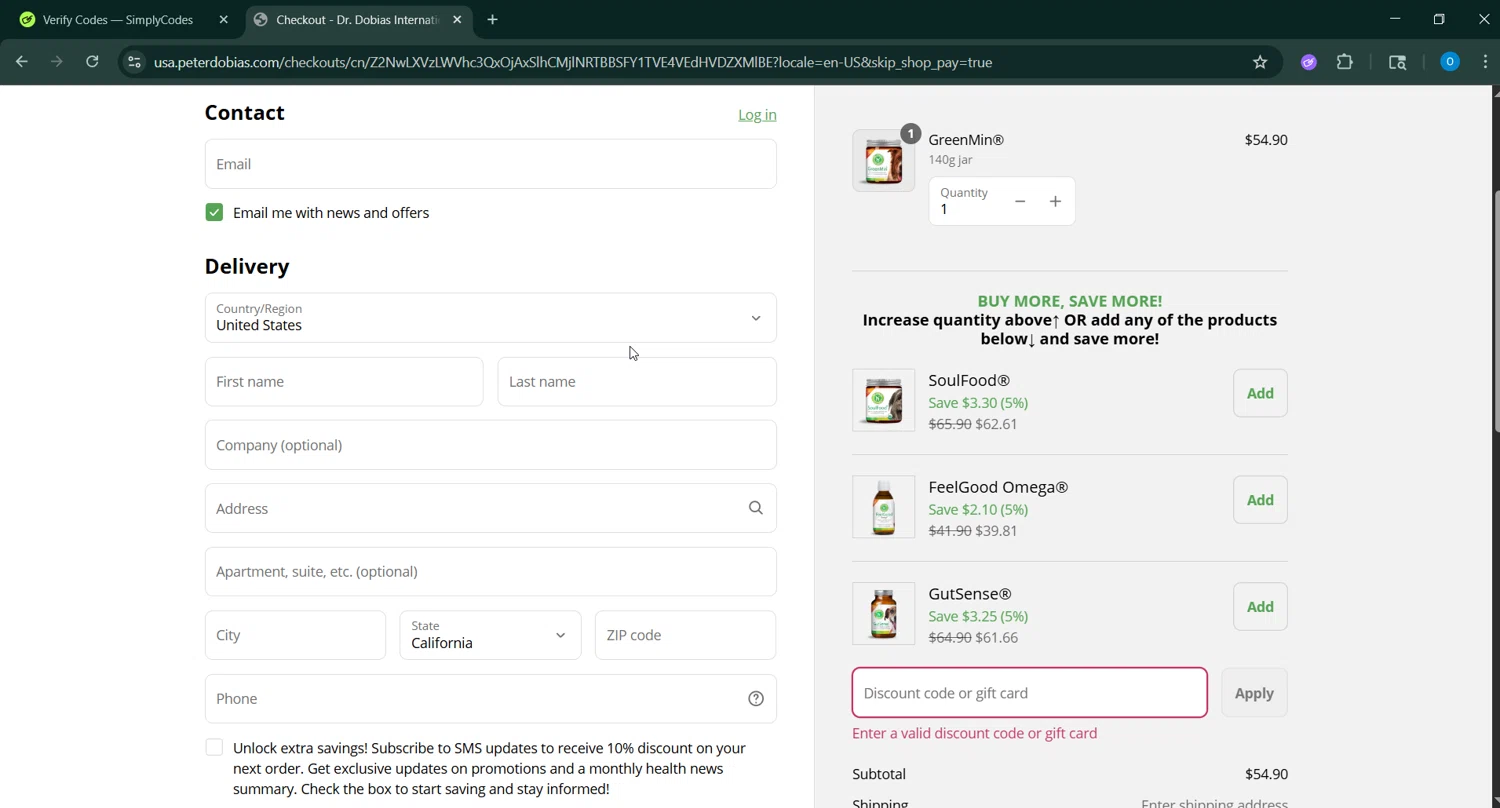
Task: Apply the discount code
Action: pyautogui.click(x=1254, y=693)
